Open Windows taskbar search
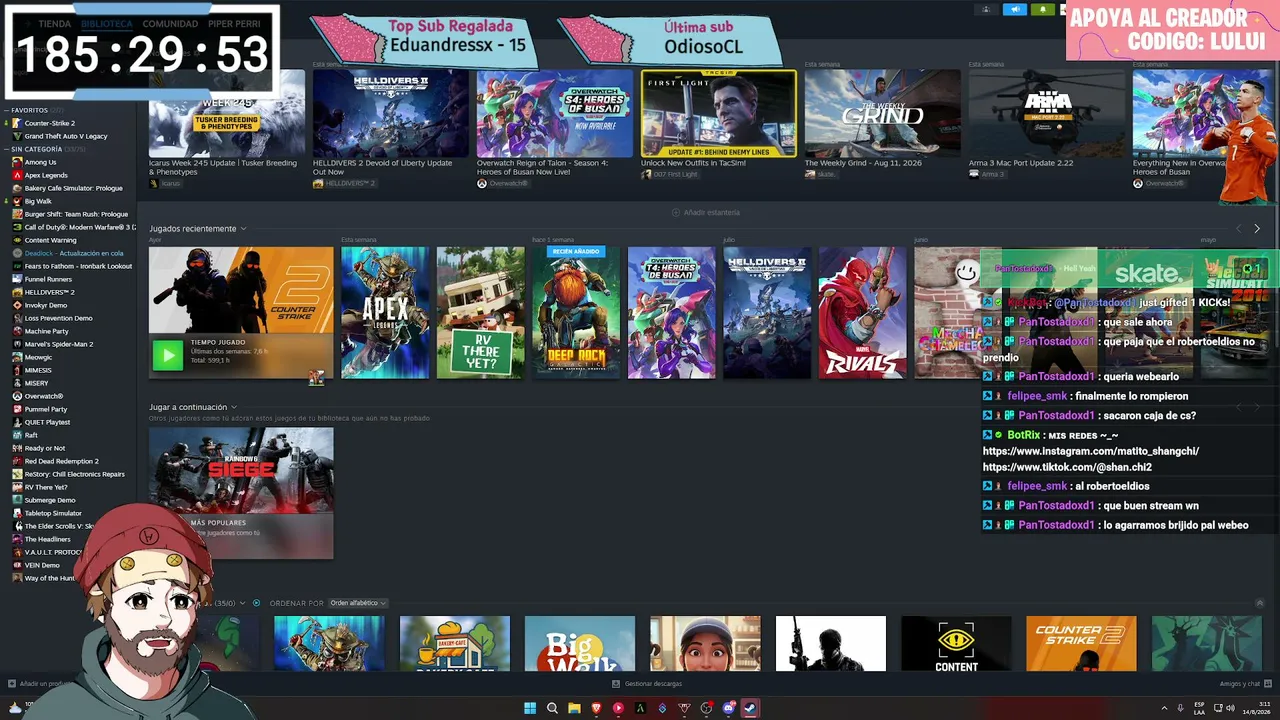 click(x=552, y=708)
